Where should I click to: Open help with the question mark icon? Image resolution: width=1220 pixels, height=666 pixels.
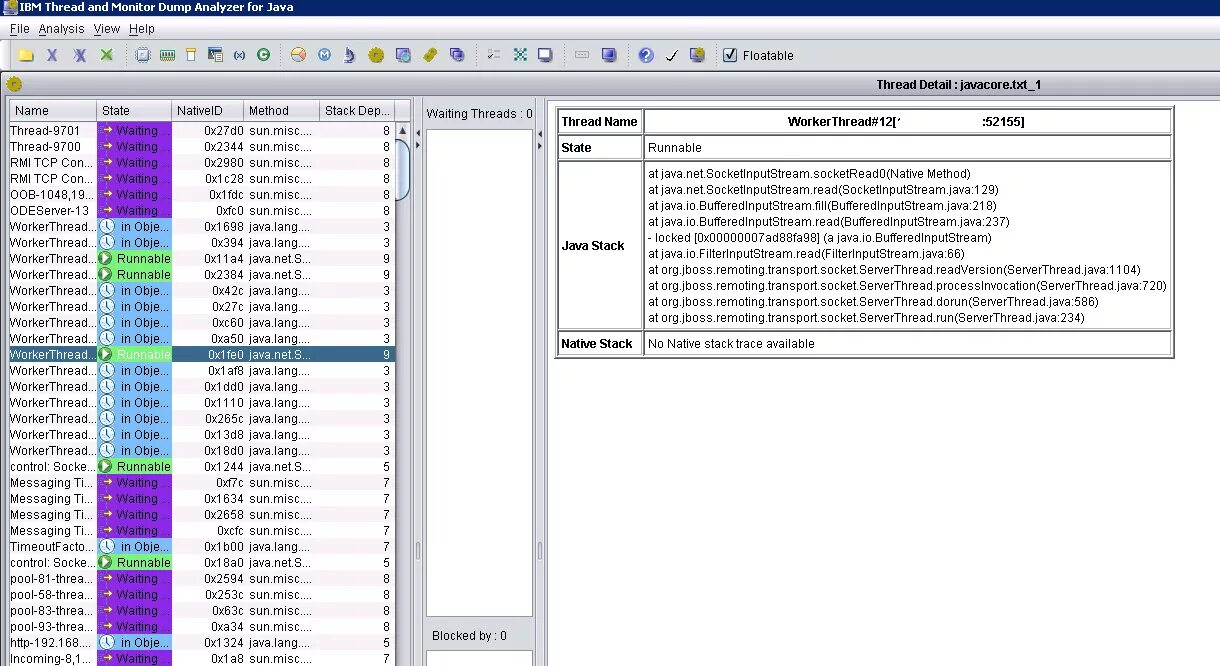(x=646, y=55)
